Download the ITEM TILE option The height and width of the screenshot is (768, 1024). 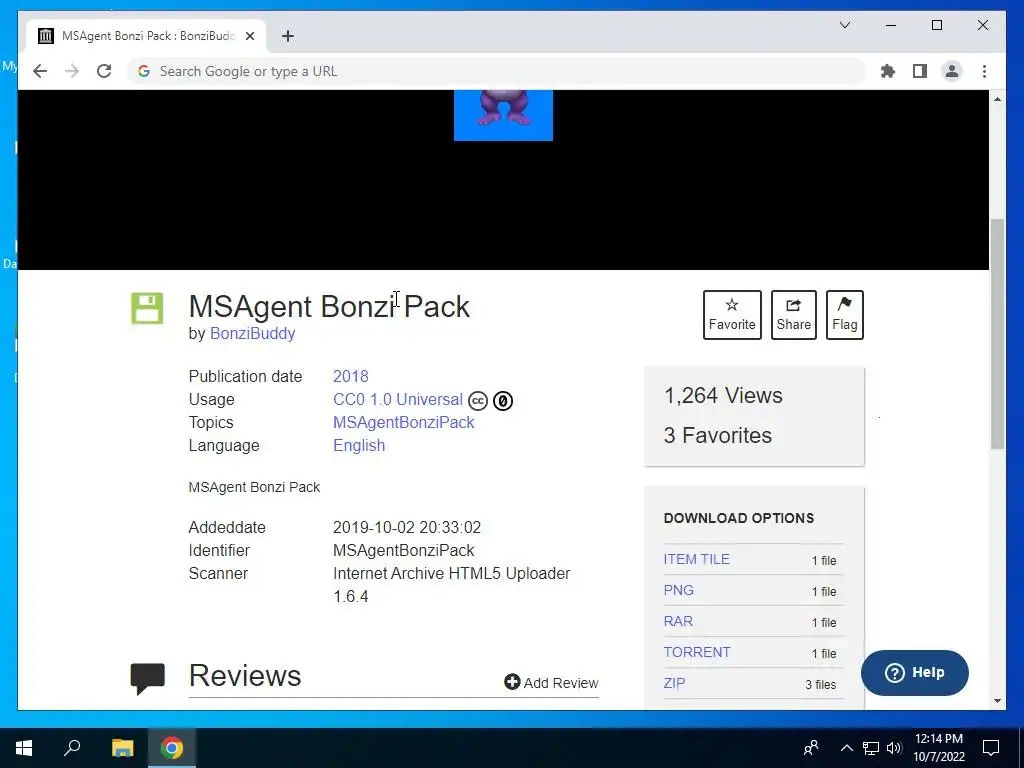(x=697, y=559)
